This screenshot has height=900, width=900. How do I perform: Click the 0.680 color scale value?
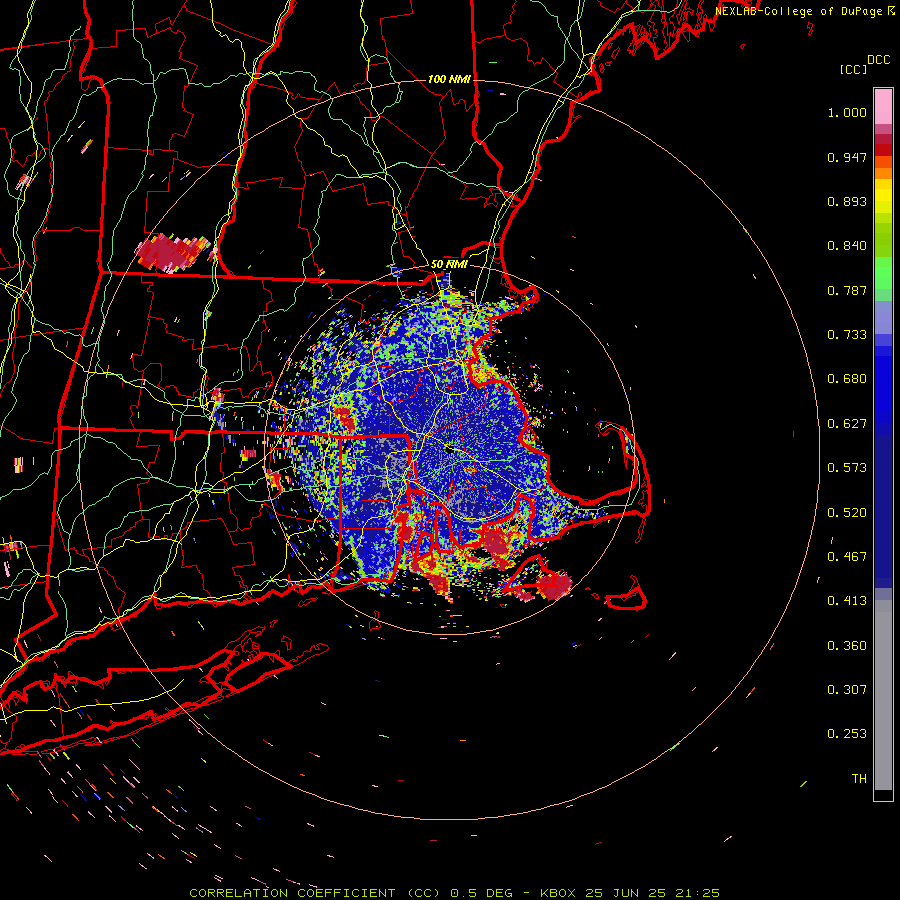pos(847,379)
